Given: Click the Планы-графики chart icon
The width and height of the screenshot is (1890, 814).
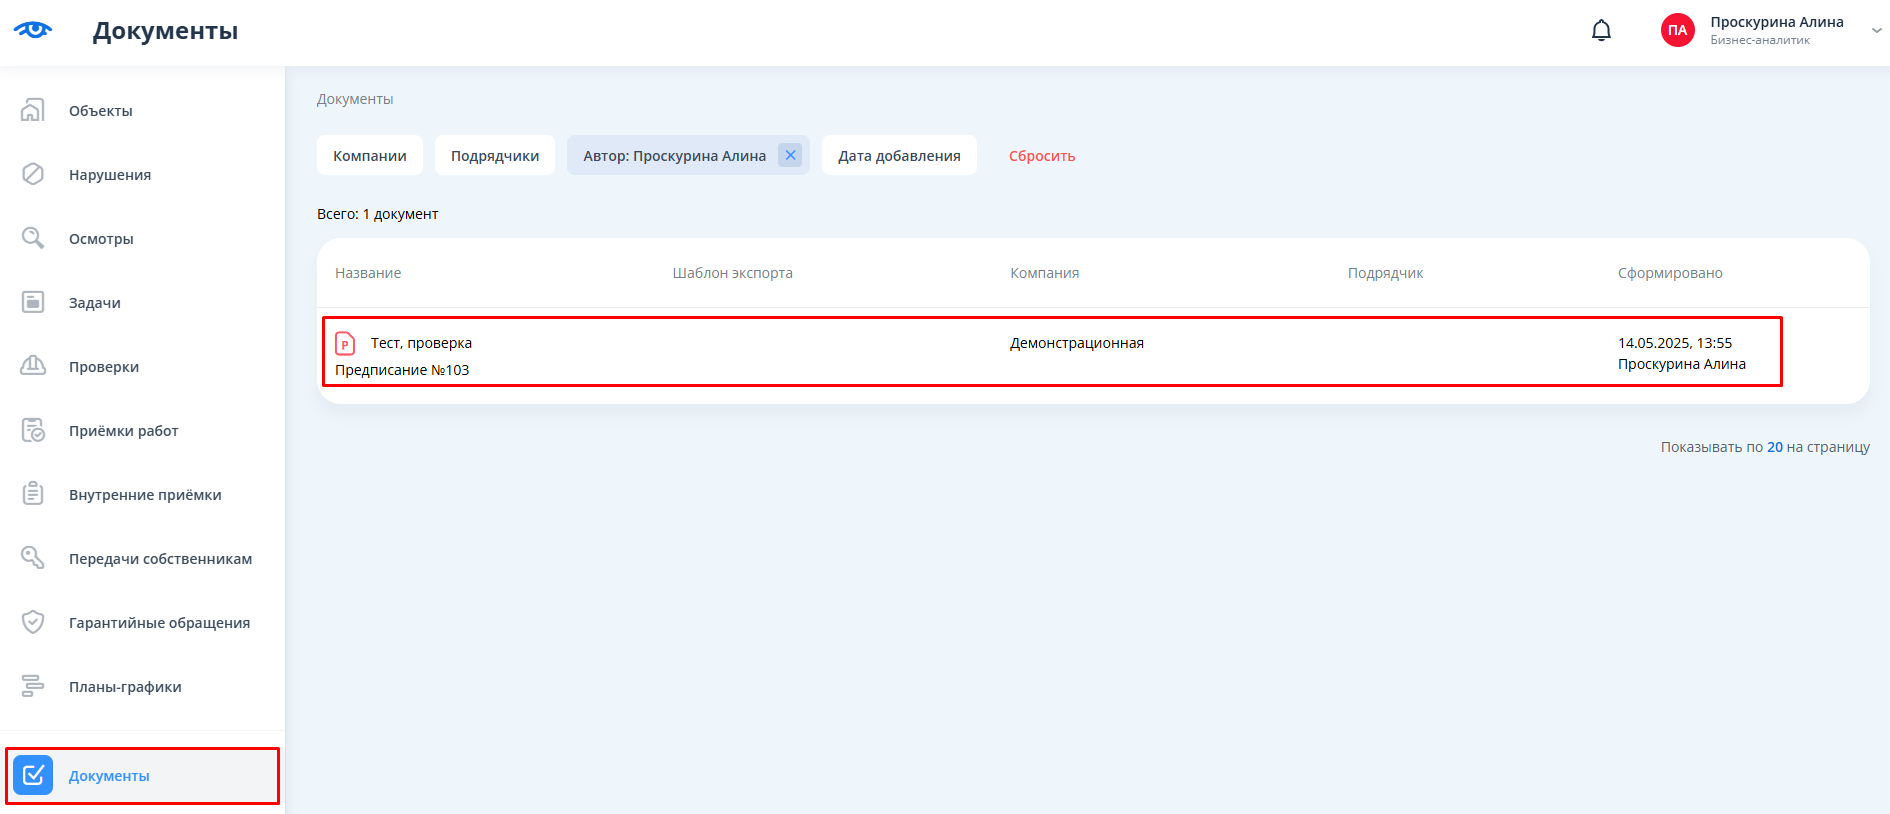Looking at the screenshot, I should (33, 686).
